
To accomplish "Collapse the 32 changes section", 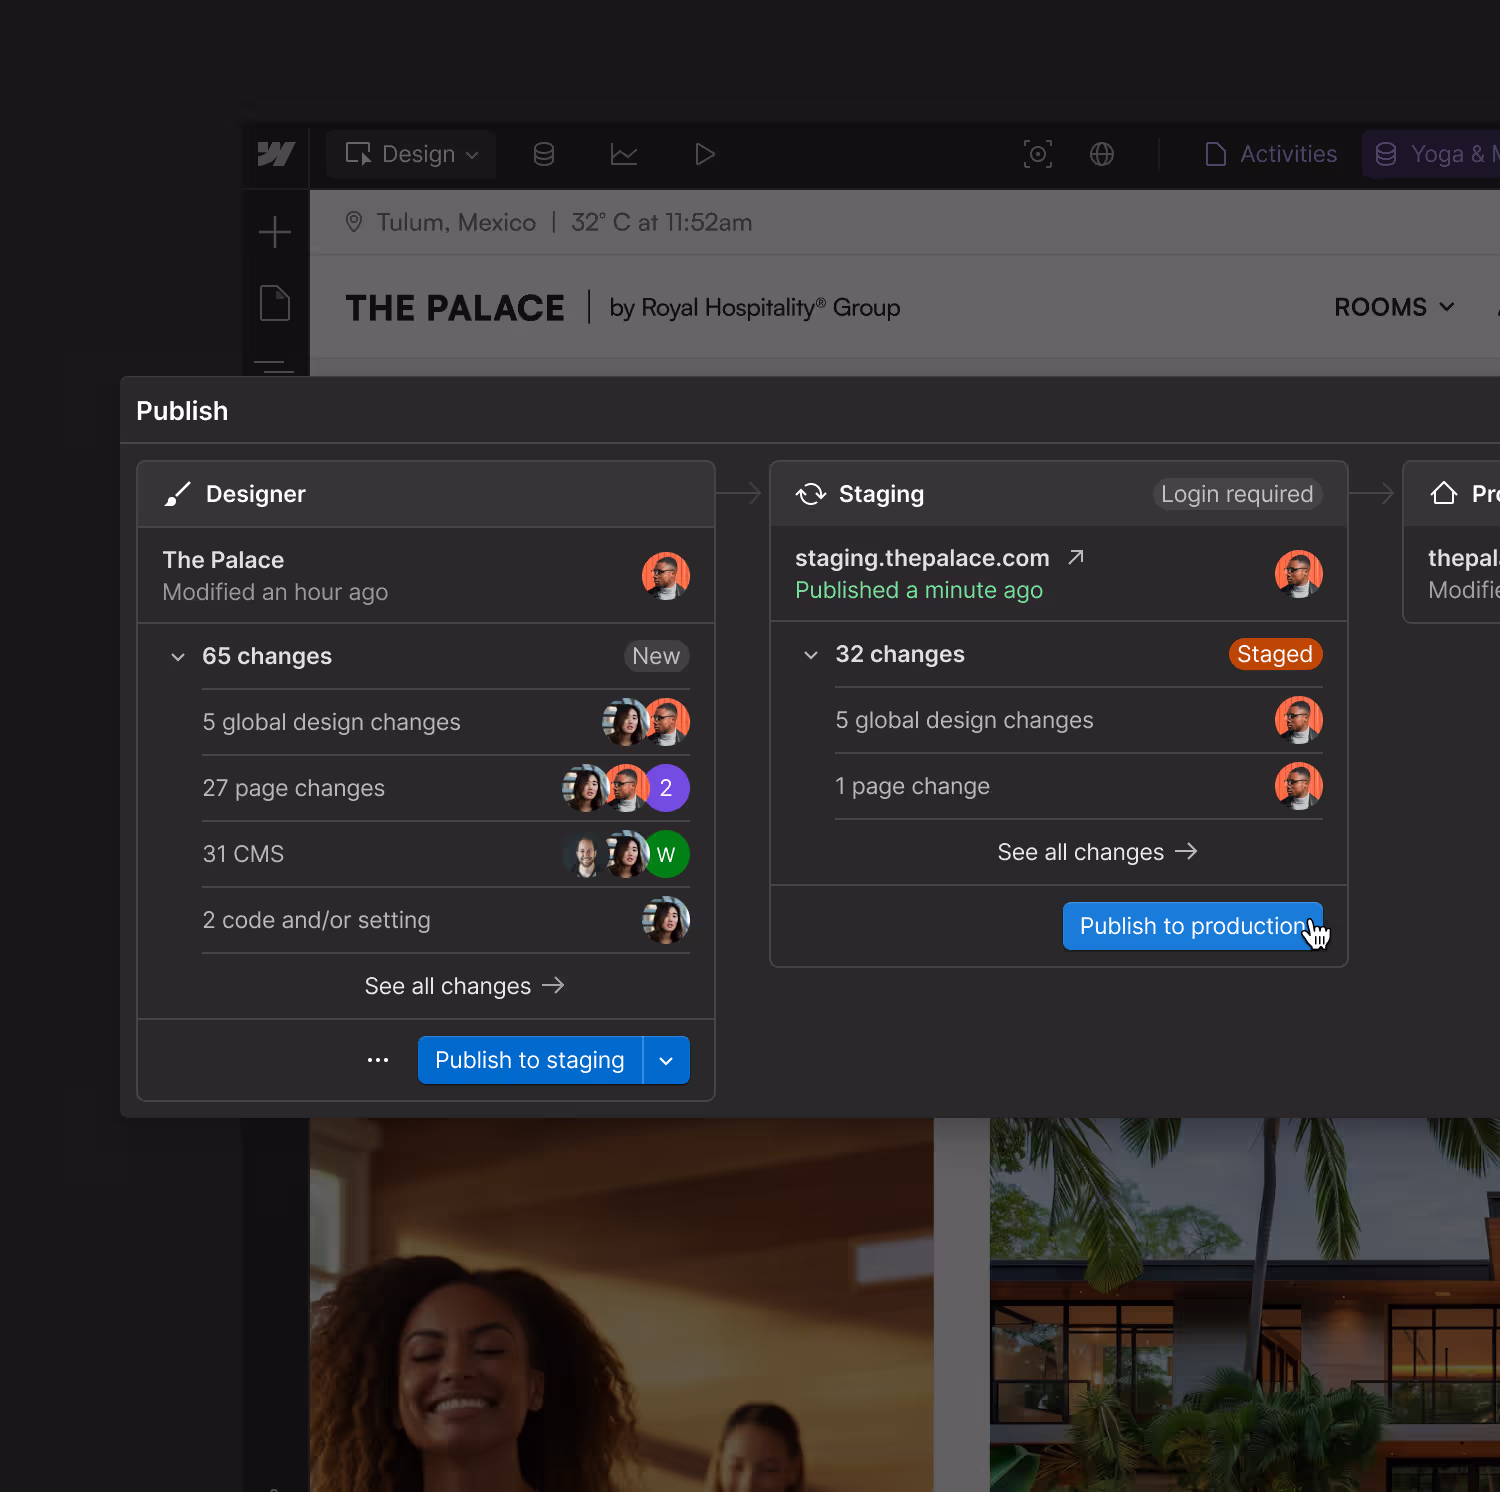I will [x=811, y=655].
